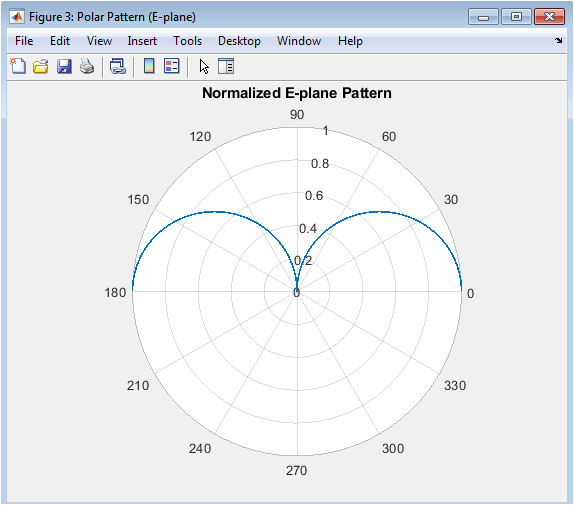Open the File menu
Image resolution: width=574 pixels, height=505 pixels.
coord(24,41)
